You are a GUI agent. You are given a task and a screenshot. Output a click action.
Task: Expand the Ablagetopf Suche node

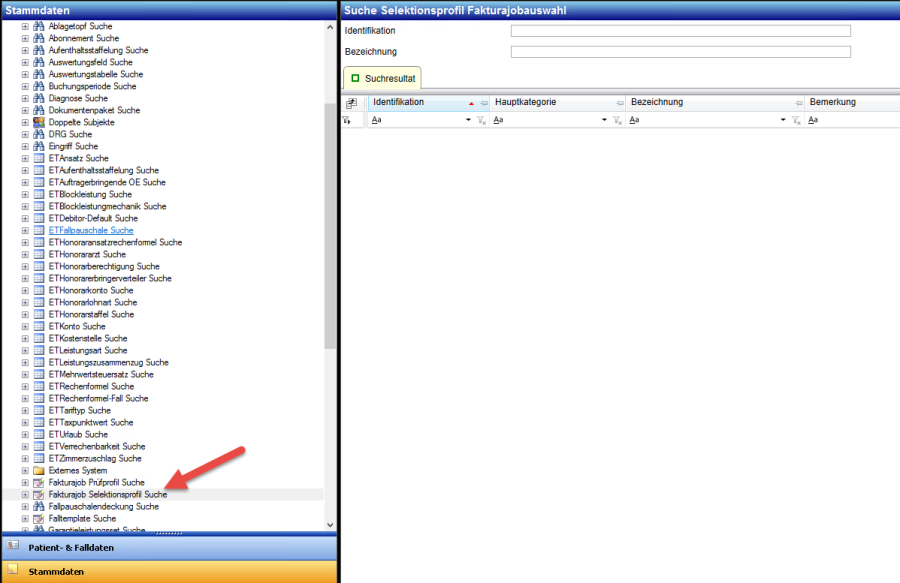point(25,26)
